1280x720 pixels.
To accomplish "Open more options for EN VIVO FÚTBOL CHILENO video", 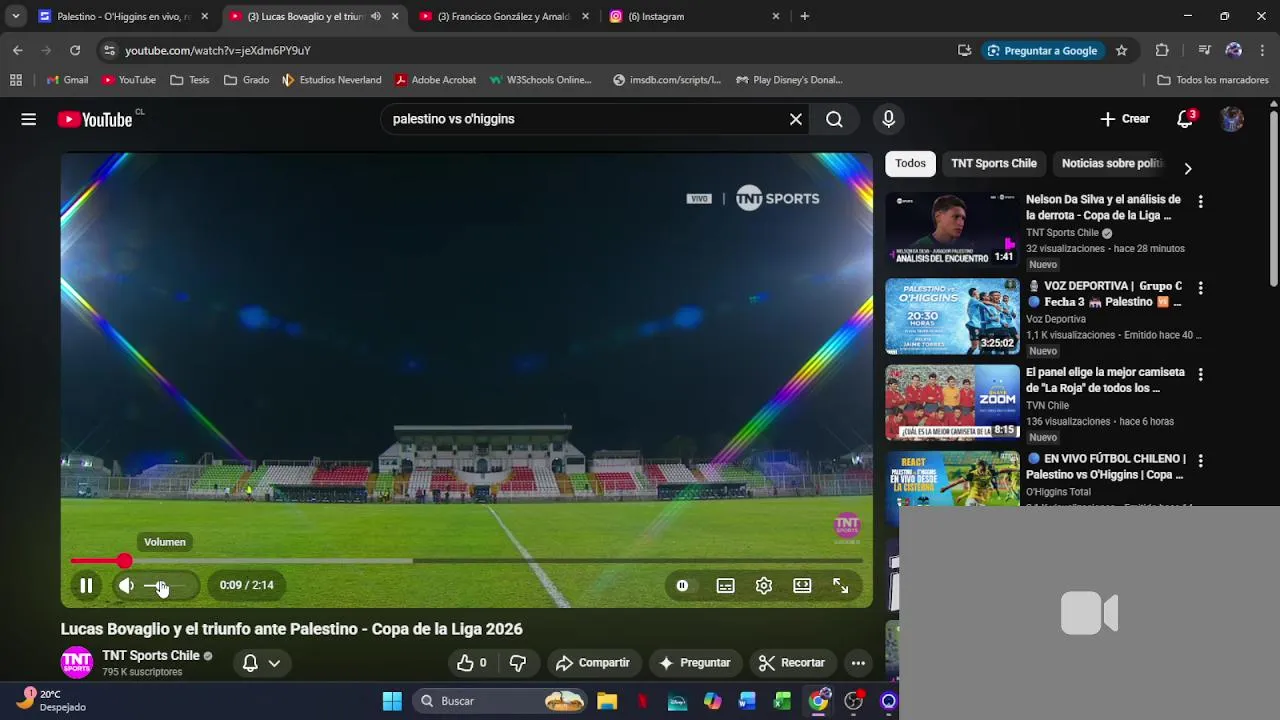I will coord(1200,461).
